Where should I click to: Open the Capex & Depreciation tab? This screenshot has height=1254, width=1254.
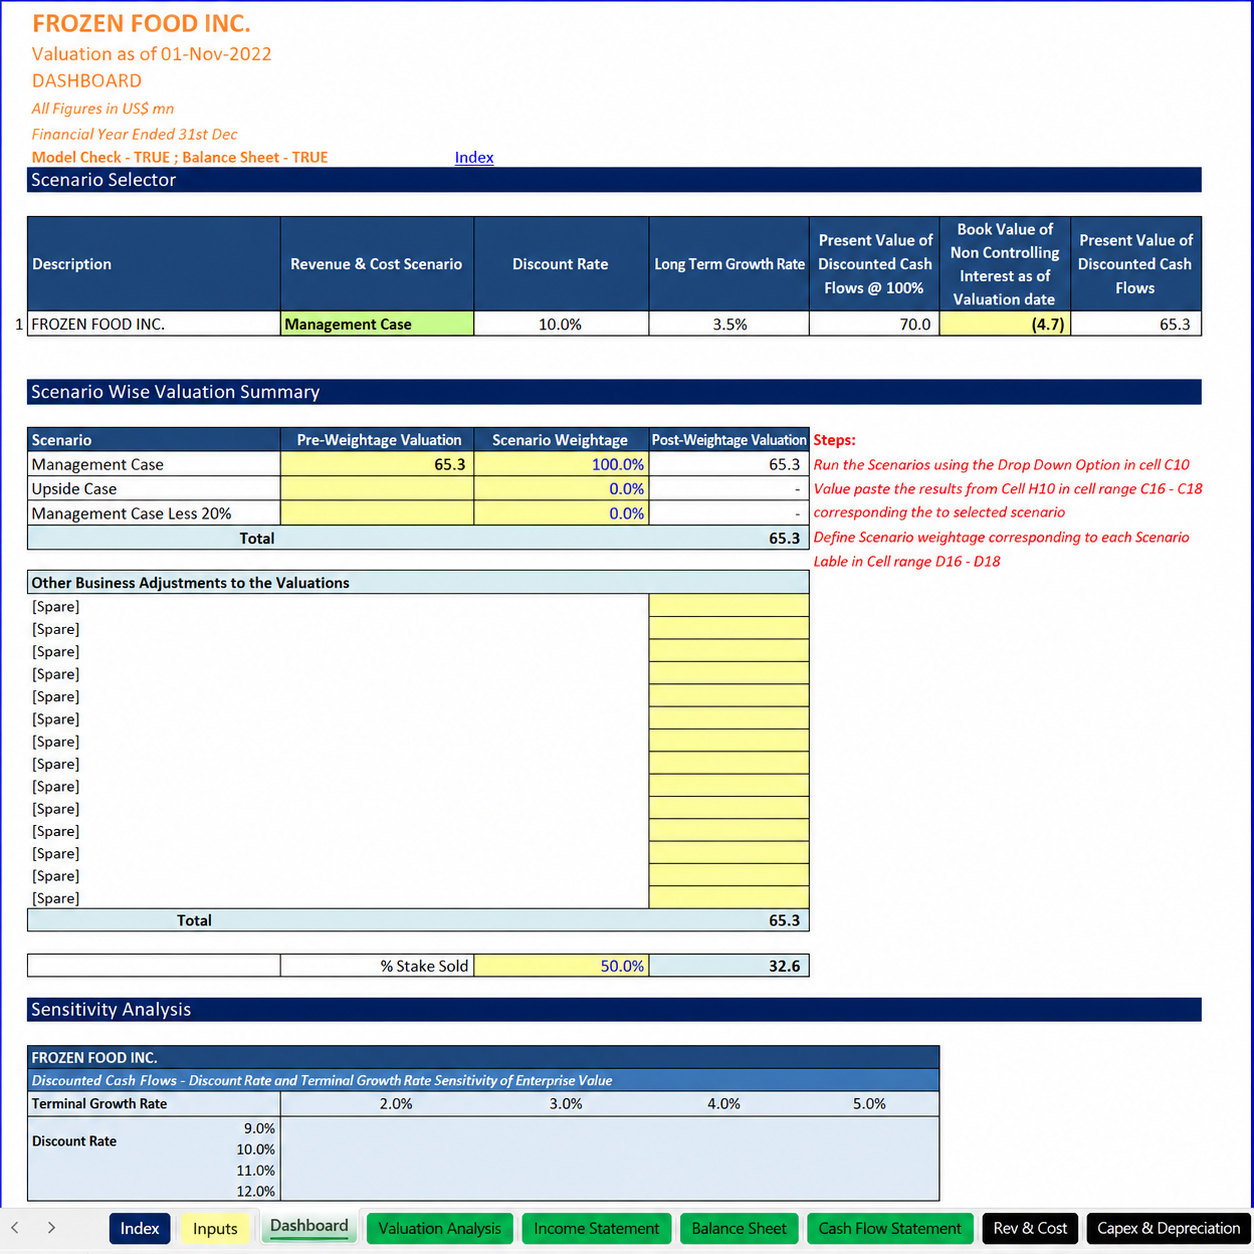(1169, 1228)
